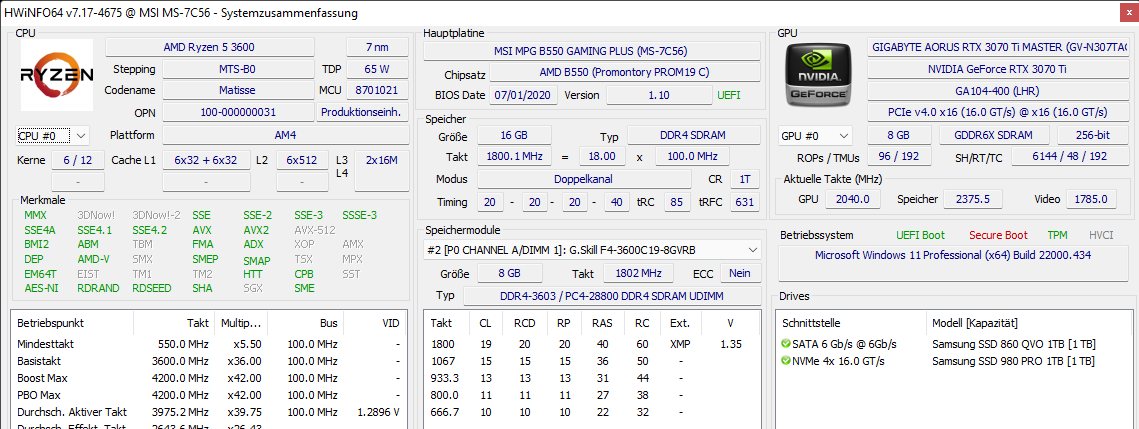Click the DDR4-3603 / PC4-28800 module type field
1139x429 pixels.
click(611, 296)
